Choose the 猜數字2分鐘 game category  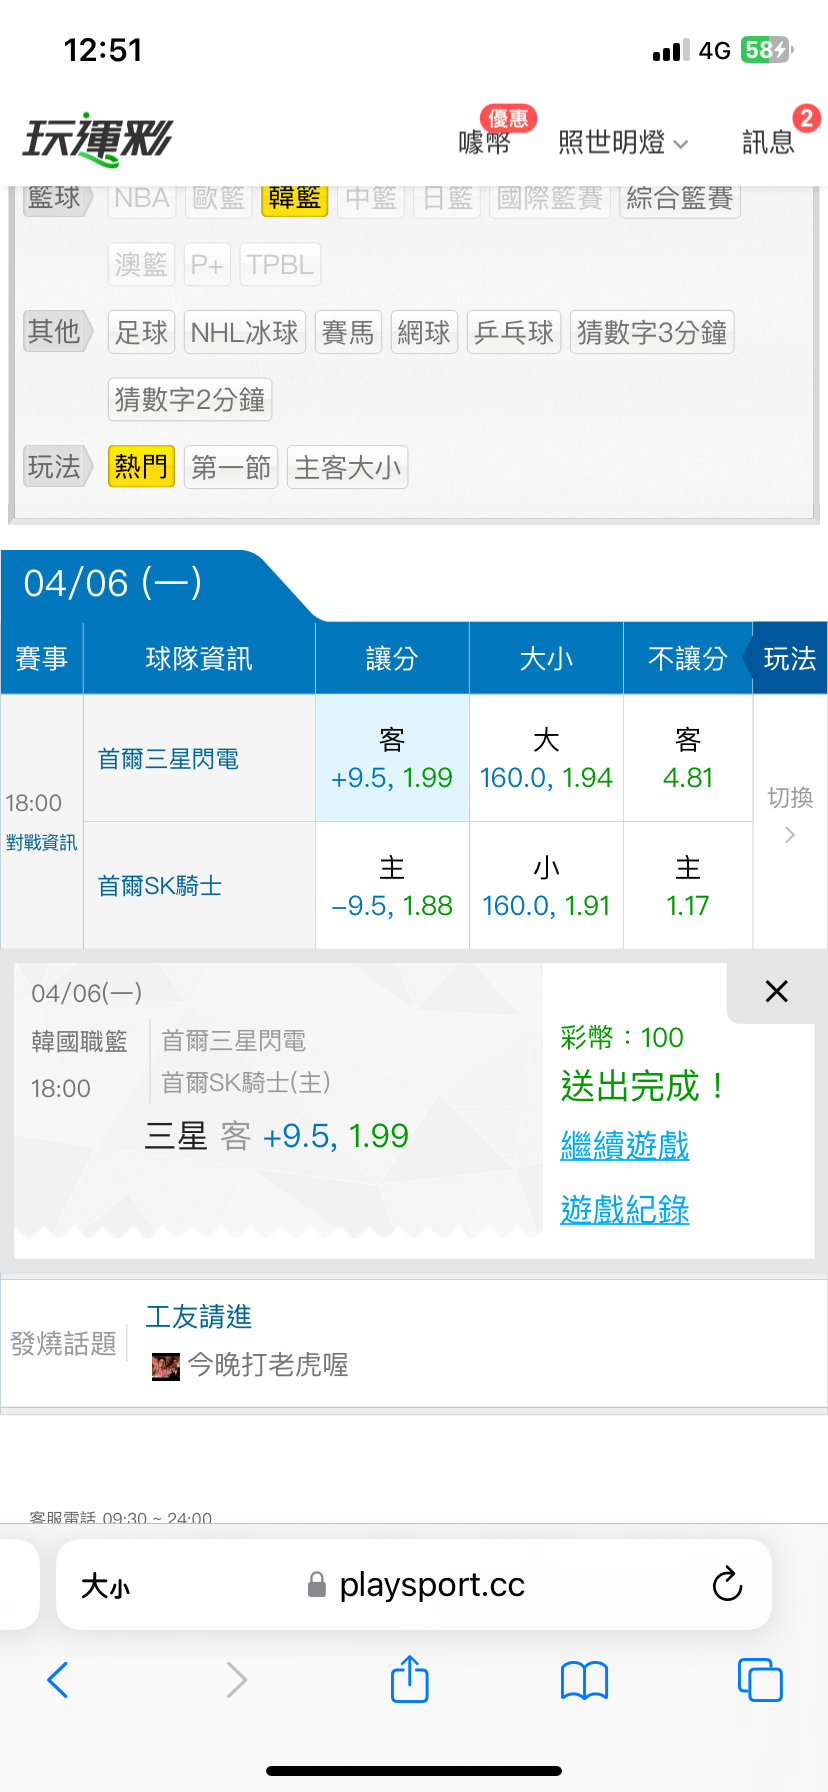[x=190, y=399]
